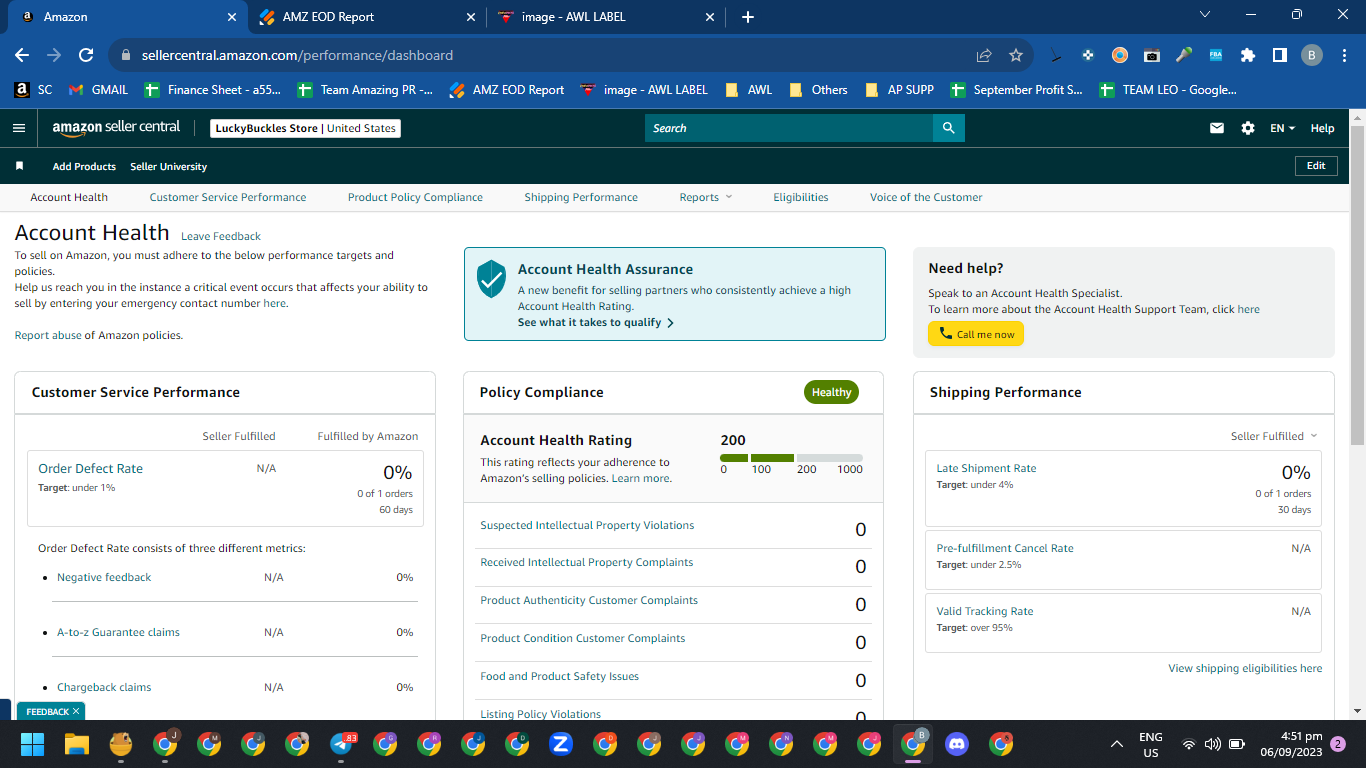Open Discord from the taskbar

pyautogui.click(x=957, y=744)
